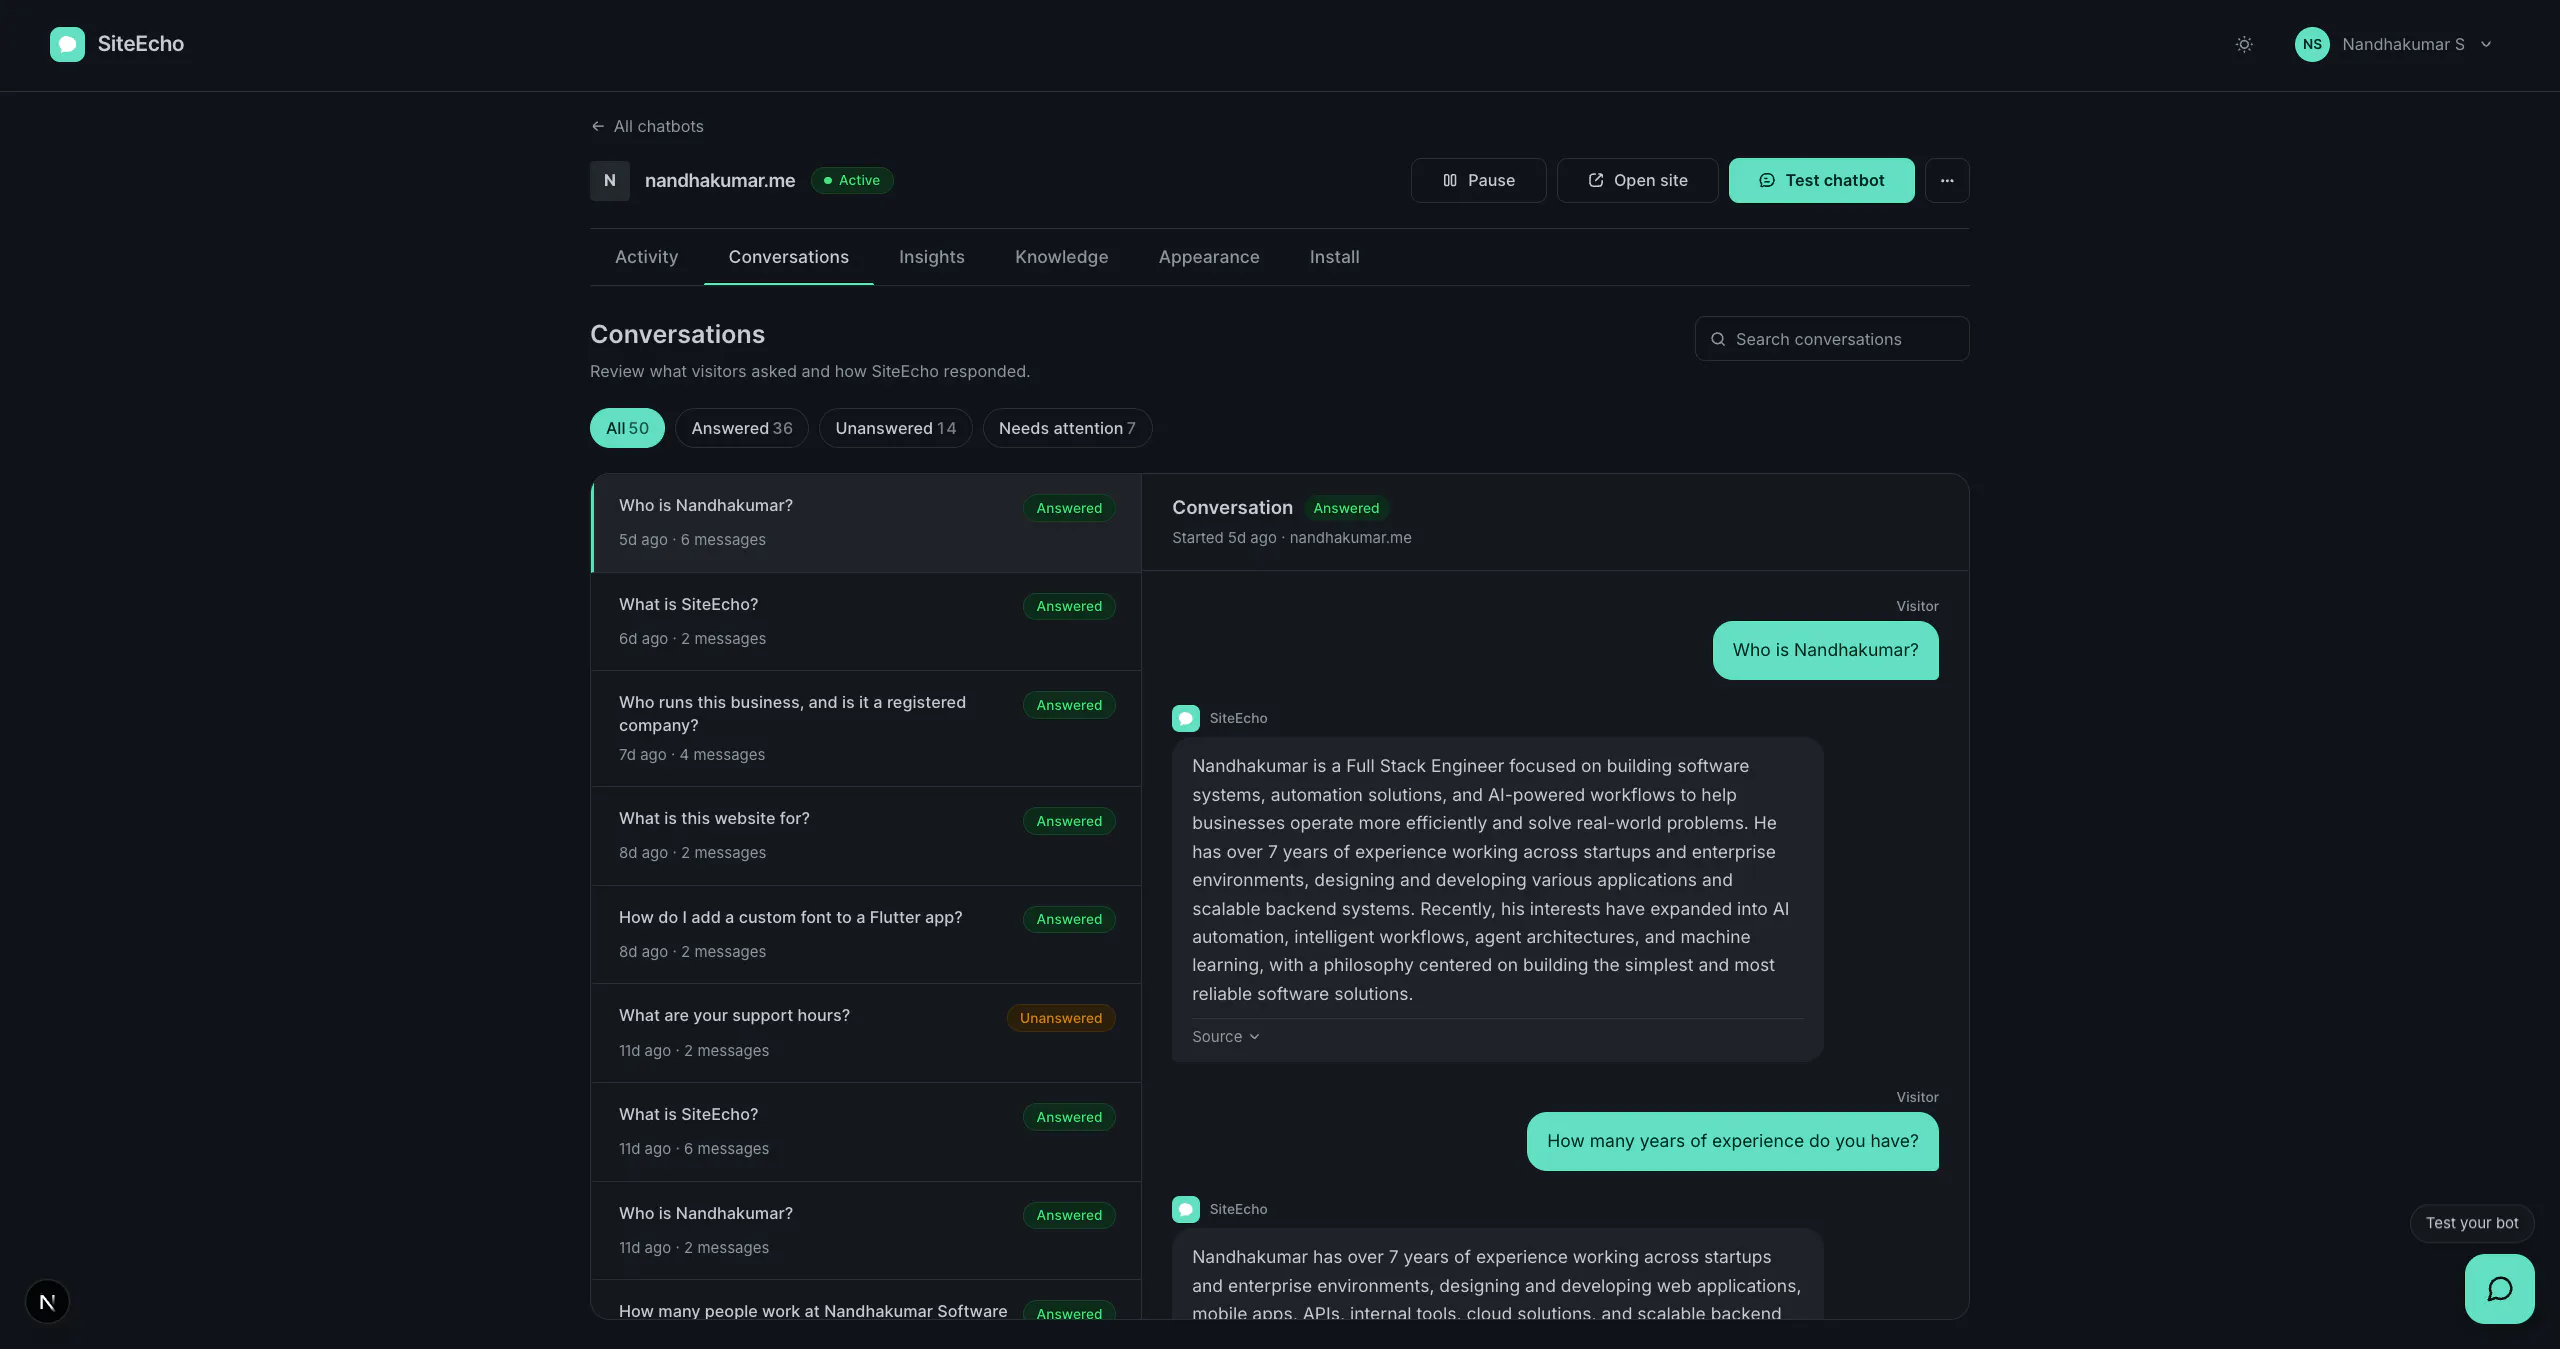Go back via All chatbots link
The width and height of the screenshot is (2560, 1349).
click(x=647, y=126)
